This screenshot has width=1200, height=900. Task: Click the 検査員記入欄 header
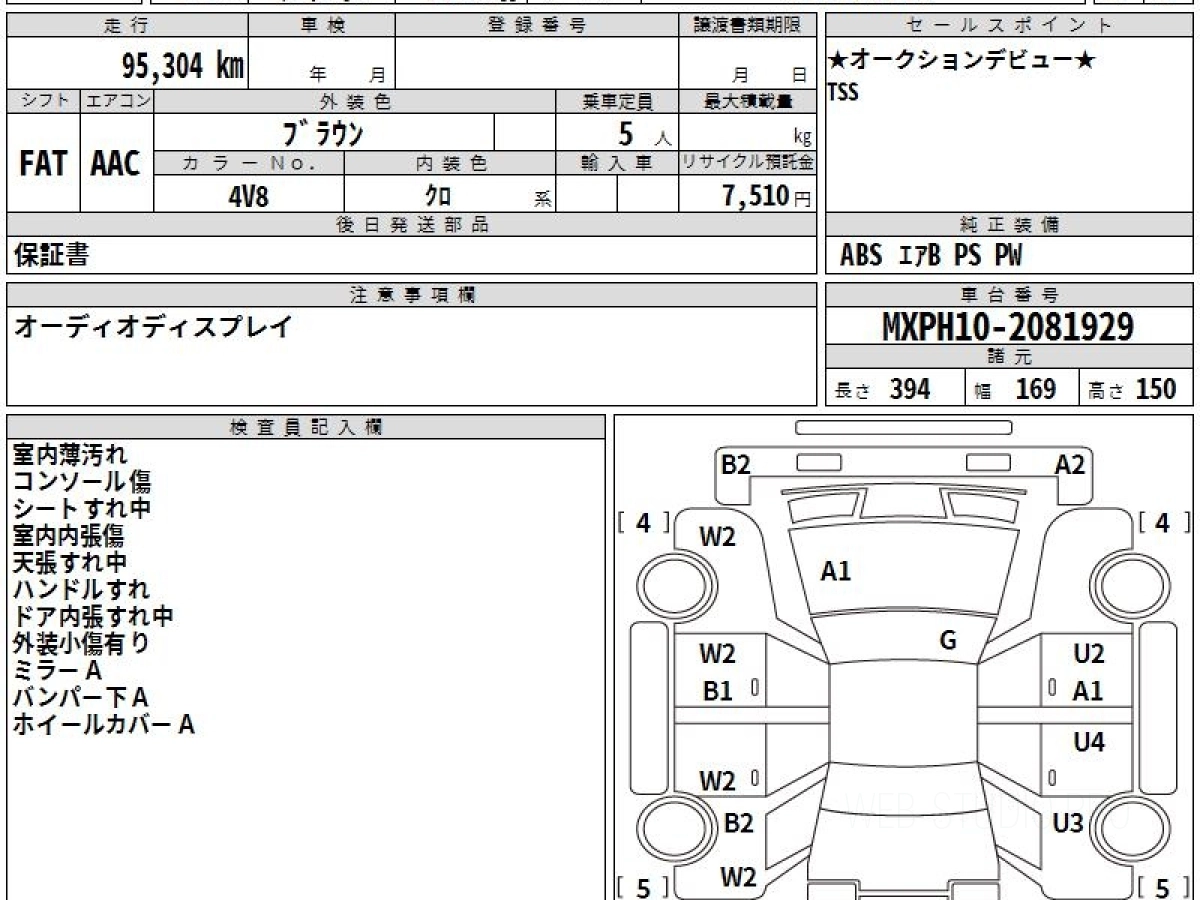[x=306, y=426]
